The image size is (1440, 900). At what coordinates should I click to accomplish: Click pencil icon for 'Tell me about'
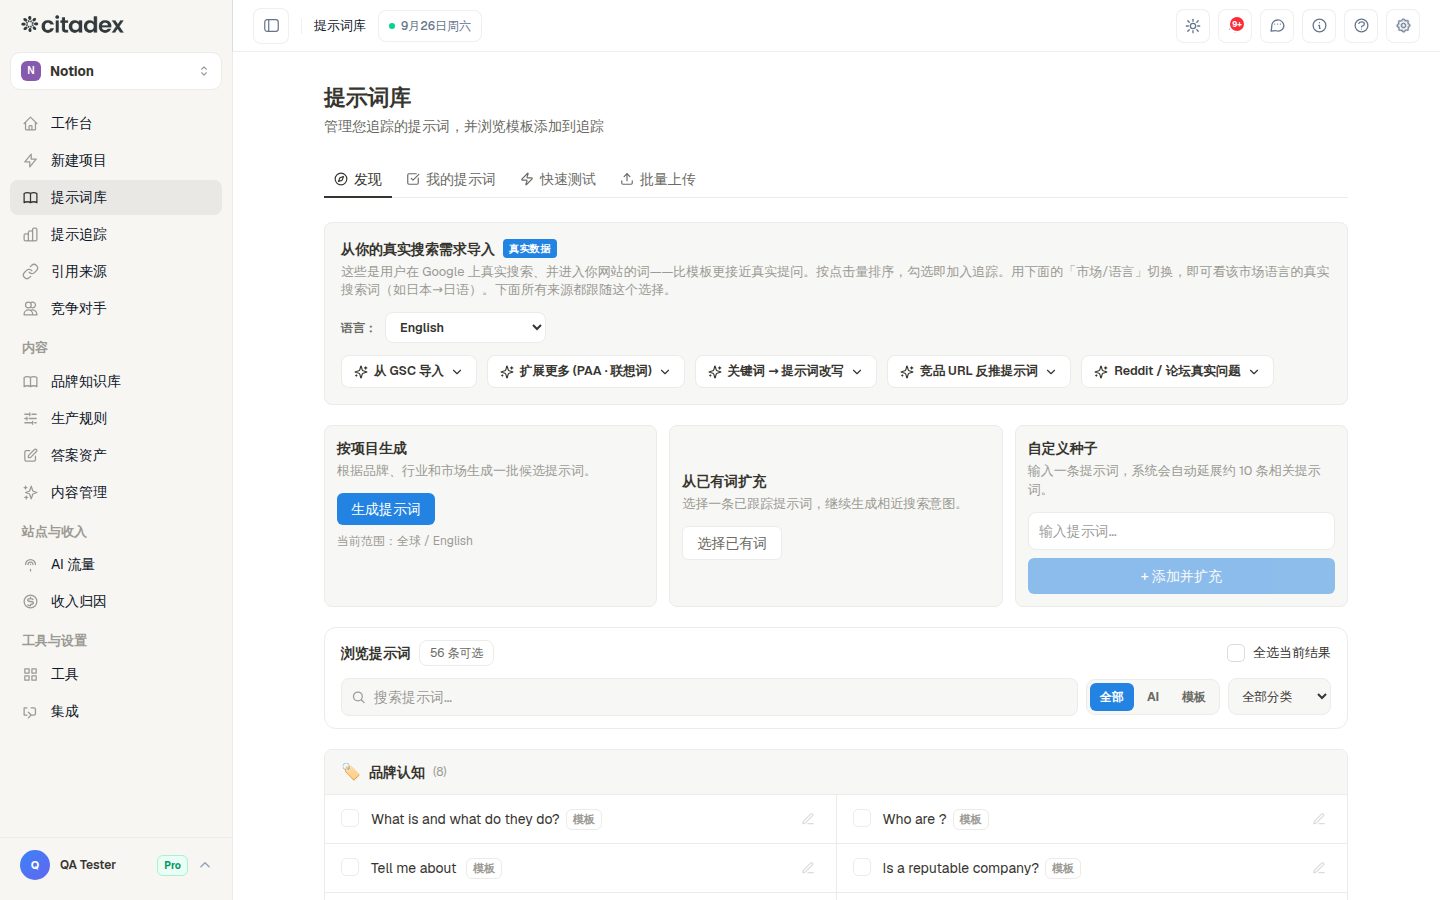[808, 868]
